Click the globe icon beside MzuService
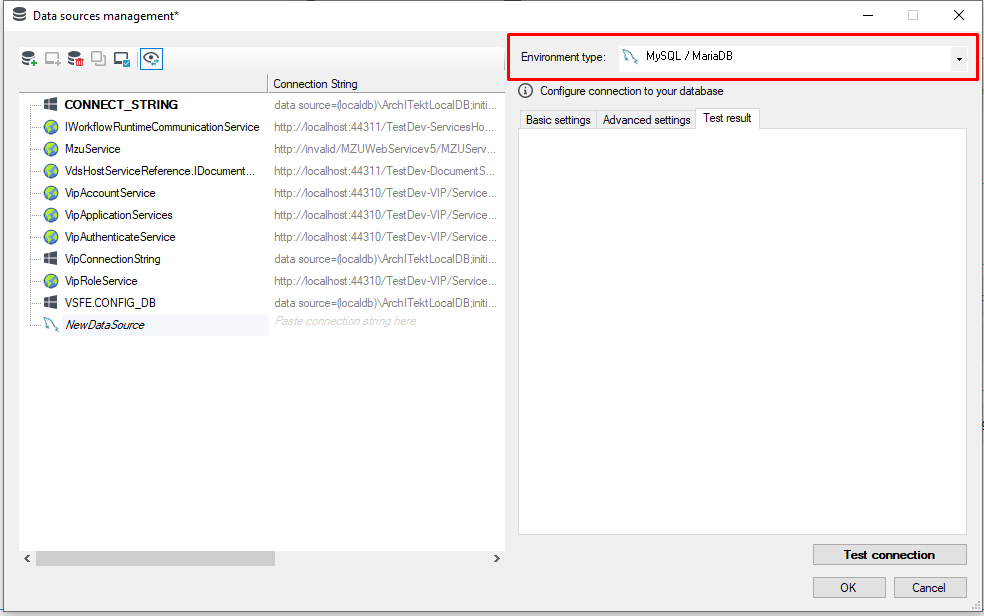Viewport: 984px width, 616px height. (51, 149)
